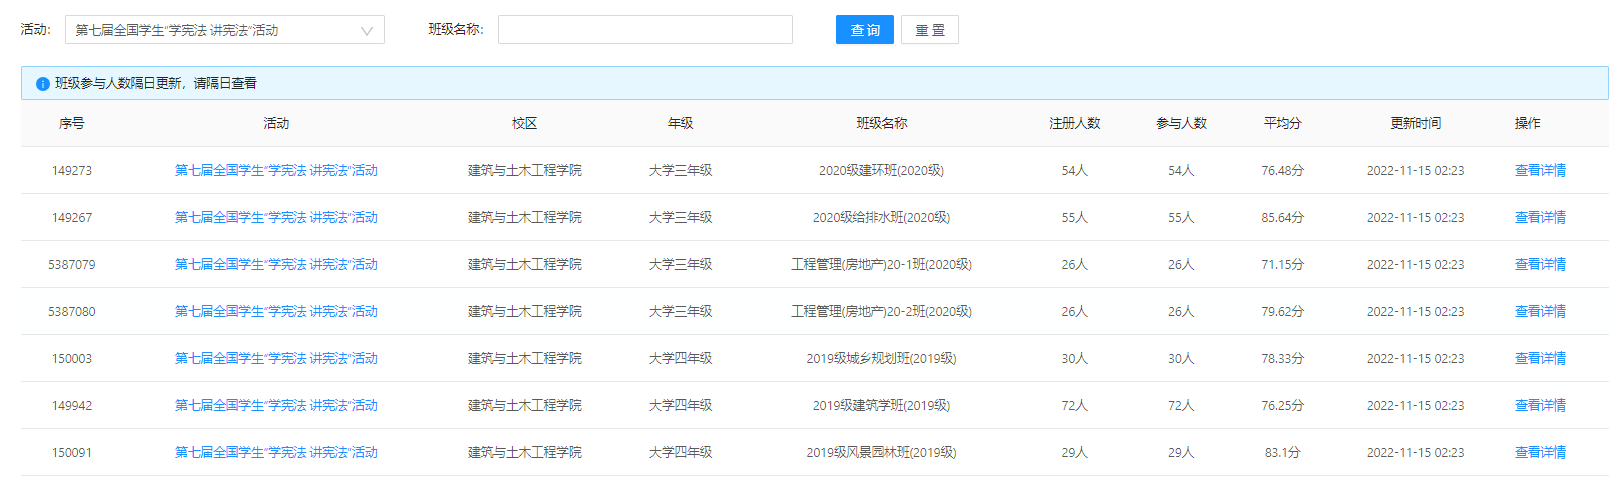Click the 参与人数 column header
Screen dimensions: 1624x489
[1182, 123]
